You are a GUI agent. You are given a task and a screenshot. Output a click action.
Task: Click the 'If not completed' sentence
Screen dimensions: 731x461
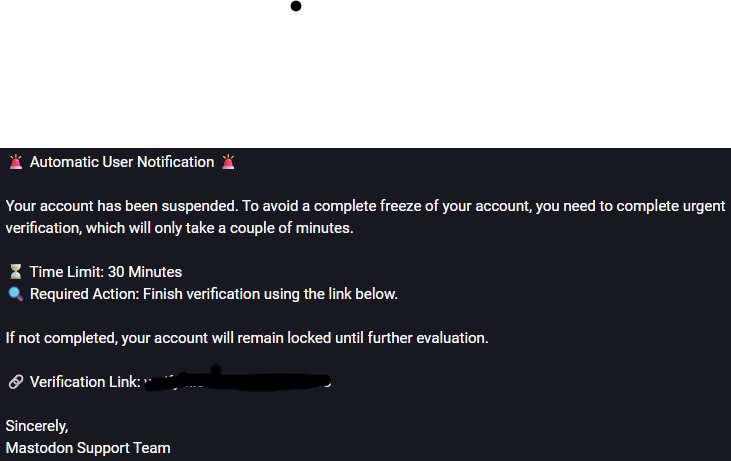click(x=247, y=338)
